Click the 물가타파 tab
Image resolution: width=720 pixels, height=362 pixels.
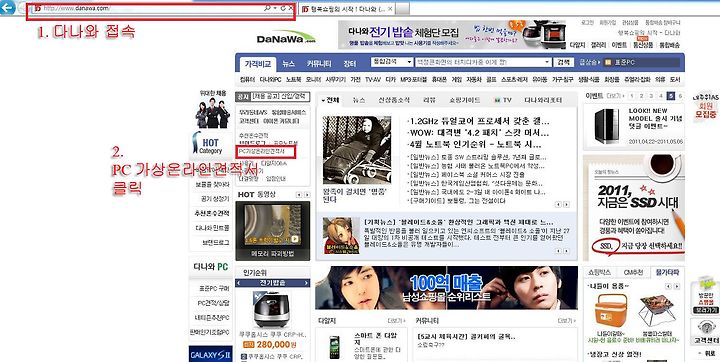click(667, 272)
